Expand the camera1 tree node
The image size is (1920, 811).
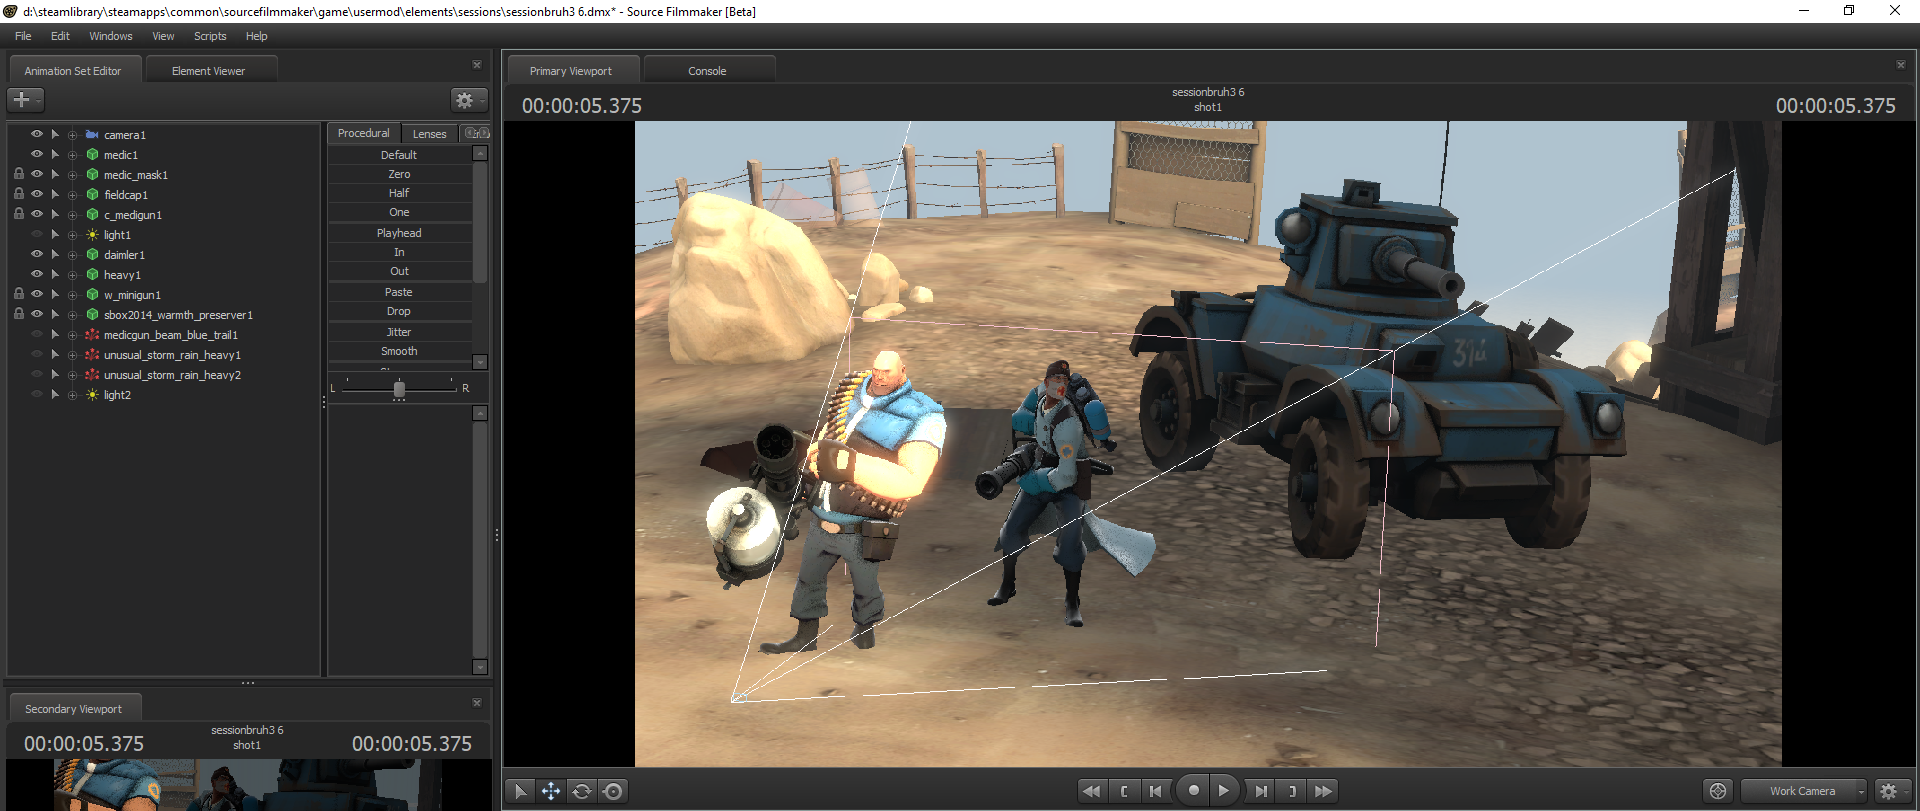(72, 135)
